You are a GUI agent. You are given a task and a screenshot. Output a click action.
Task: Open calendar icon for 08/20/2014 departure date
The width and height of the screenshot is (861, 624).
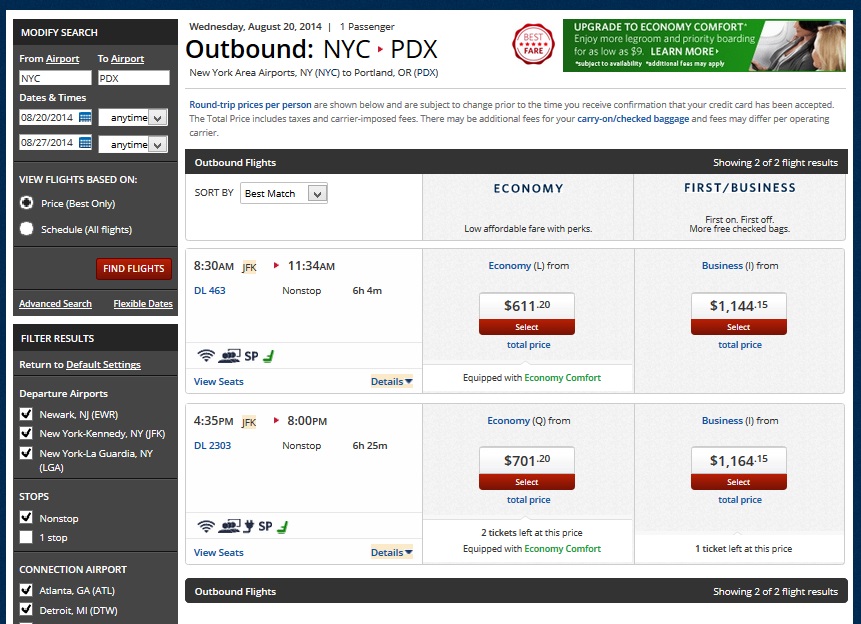pyautogui.click(x=85, y=117)
